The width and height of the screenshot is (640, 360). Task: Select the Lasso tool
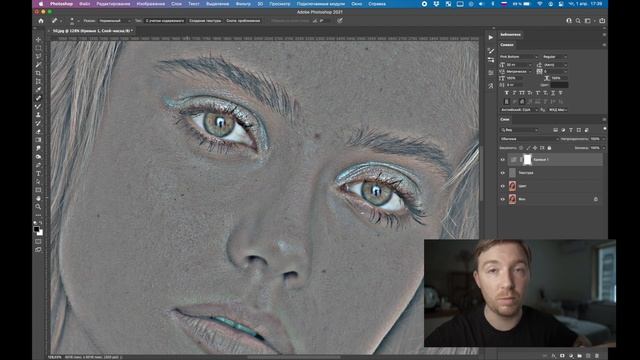pyautogui.click(x=38, y=56)
